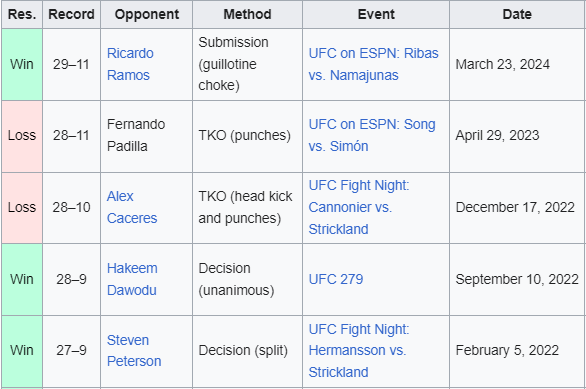586x389 pixels.
Task: Select the Method column header
Action: point(247,14)
